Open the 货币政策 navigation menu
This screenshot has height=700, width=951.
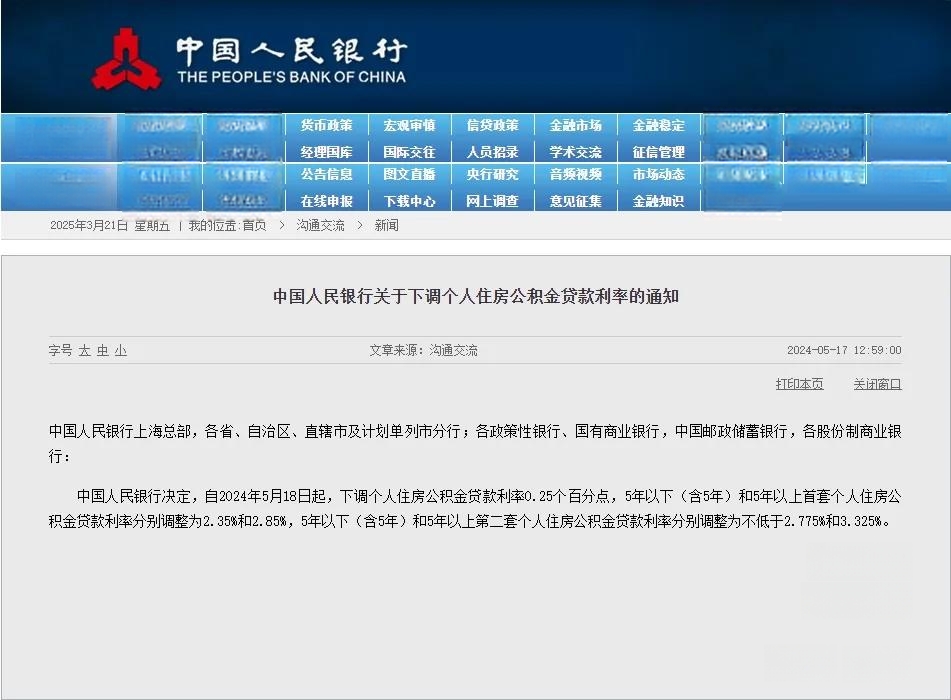(x=326, y=125)
